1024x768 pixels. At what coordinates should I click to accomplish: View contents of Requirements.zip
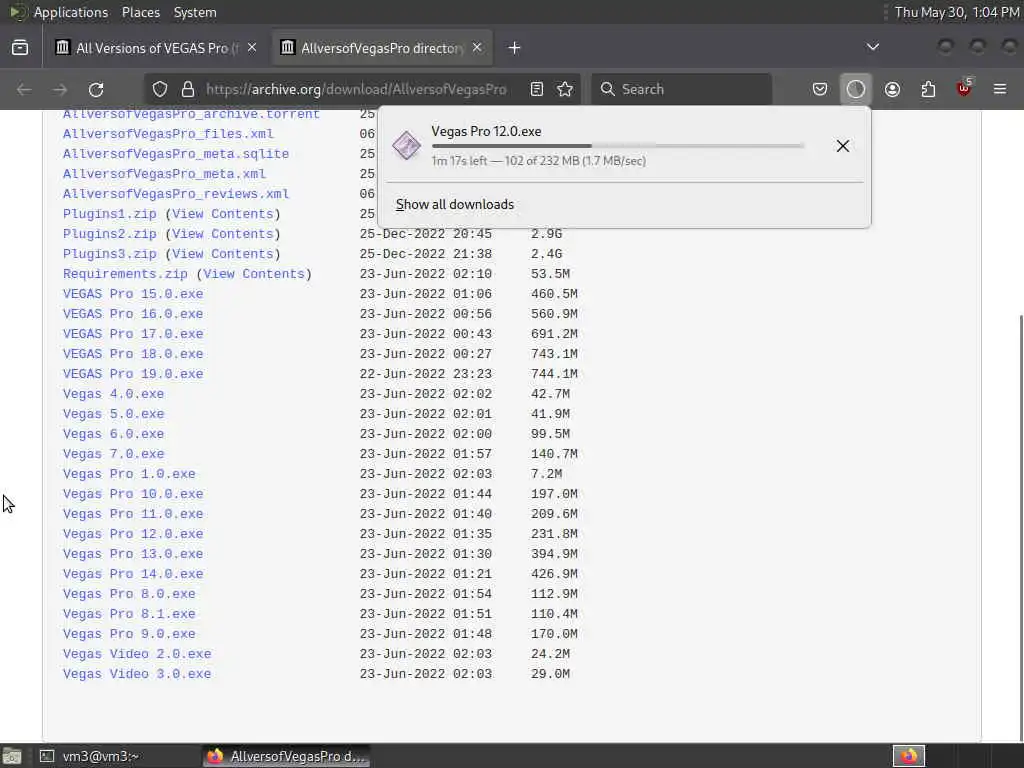point(254,274)
